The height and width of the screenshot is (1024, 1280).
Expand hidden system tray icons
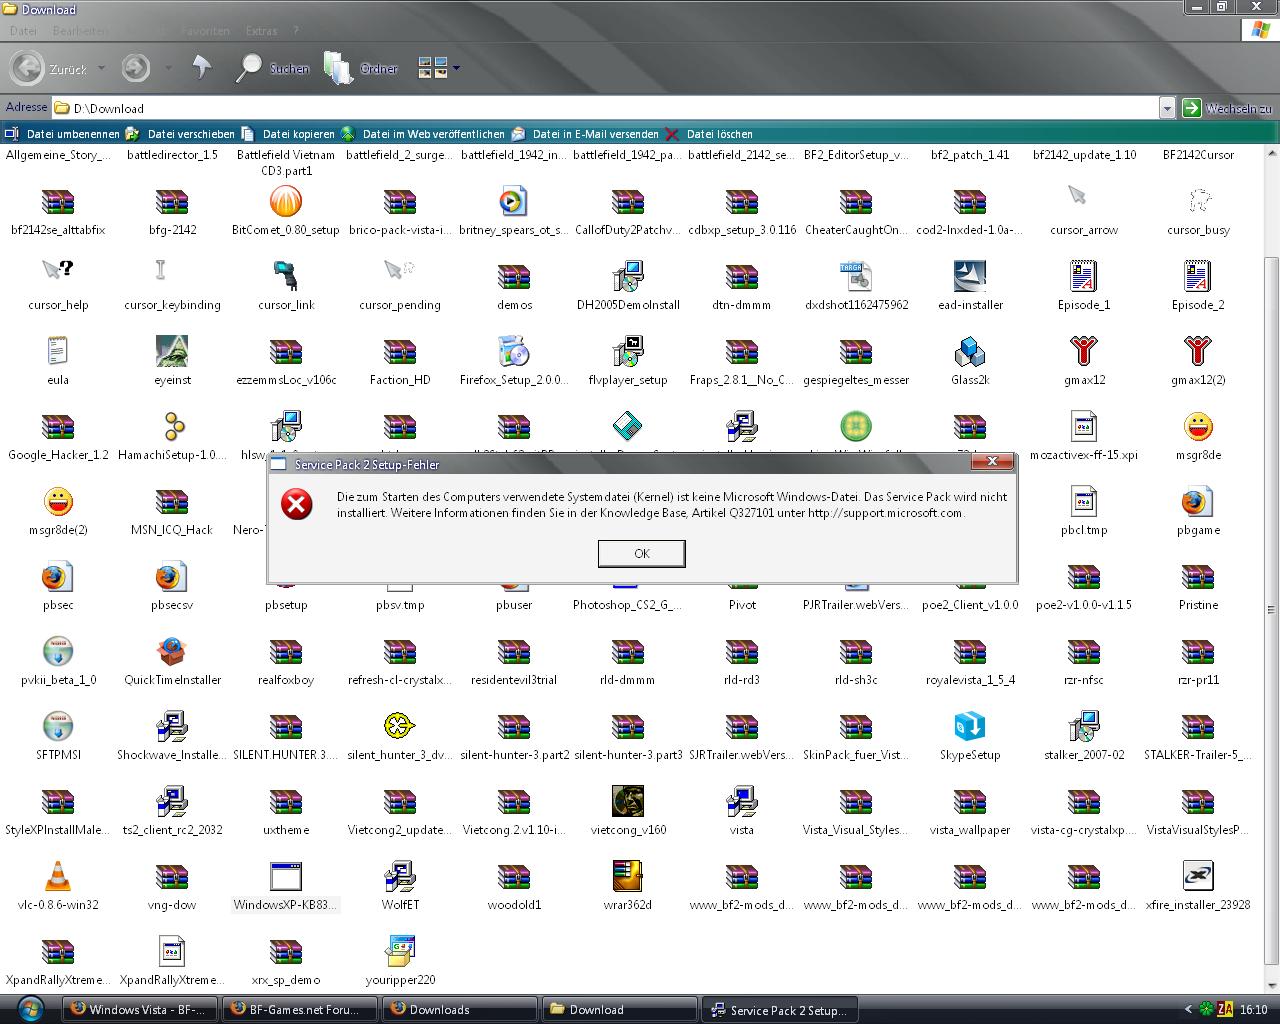click(1188, 1010)
